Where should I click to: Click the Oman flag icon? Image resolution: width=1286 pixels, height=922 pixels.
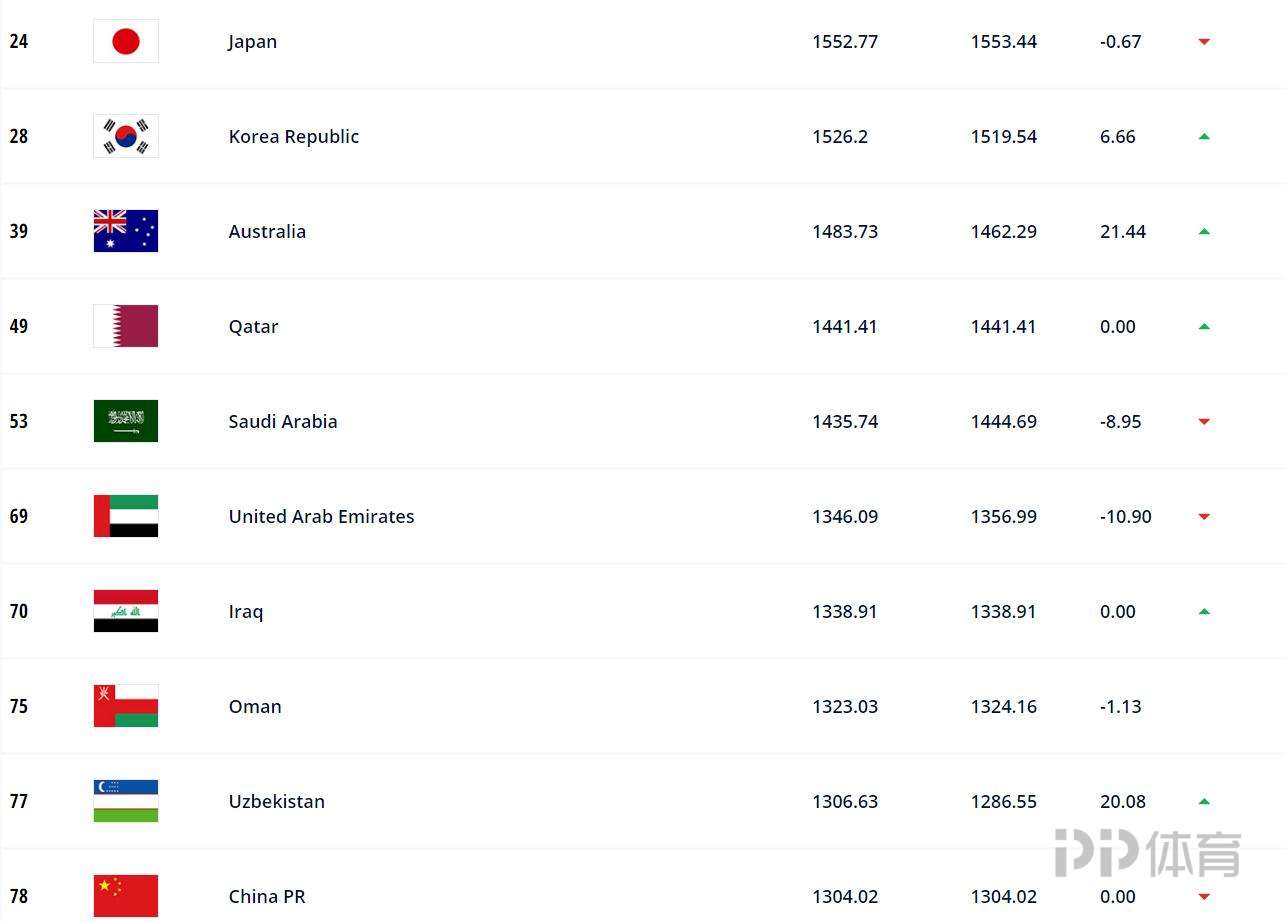126,706
